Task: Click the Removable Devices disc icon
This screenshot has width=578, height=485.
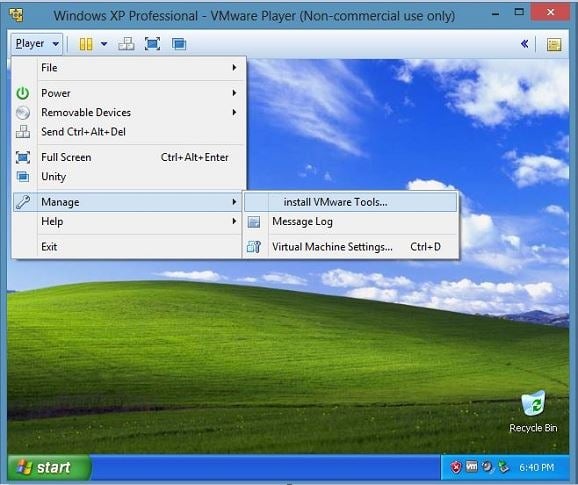Action: (x=23, y=112)
